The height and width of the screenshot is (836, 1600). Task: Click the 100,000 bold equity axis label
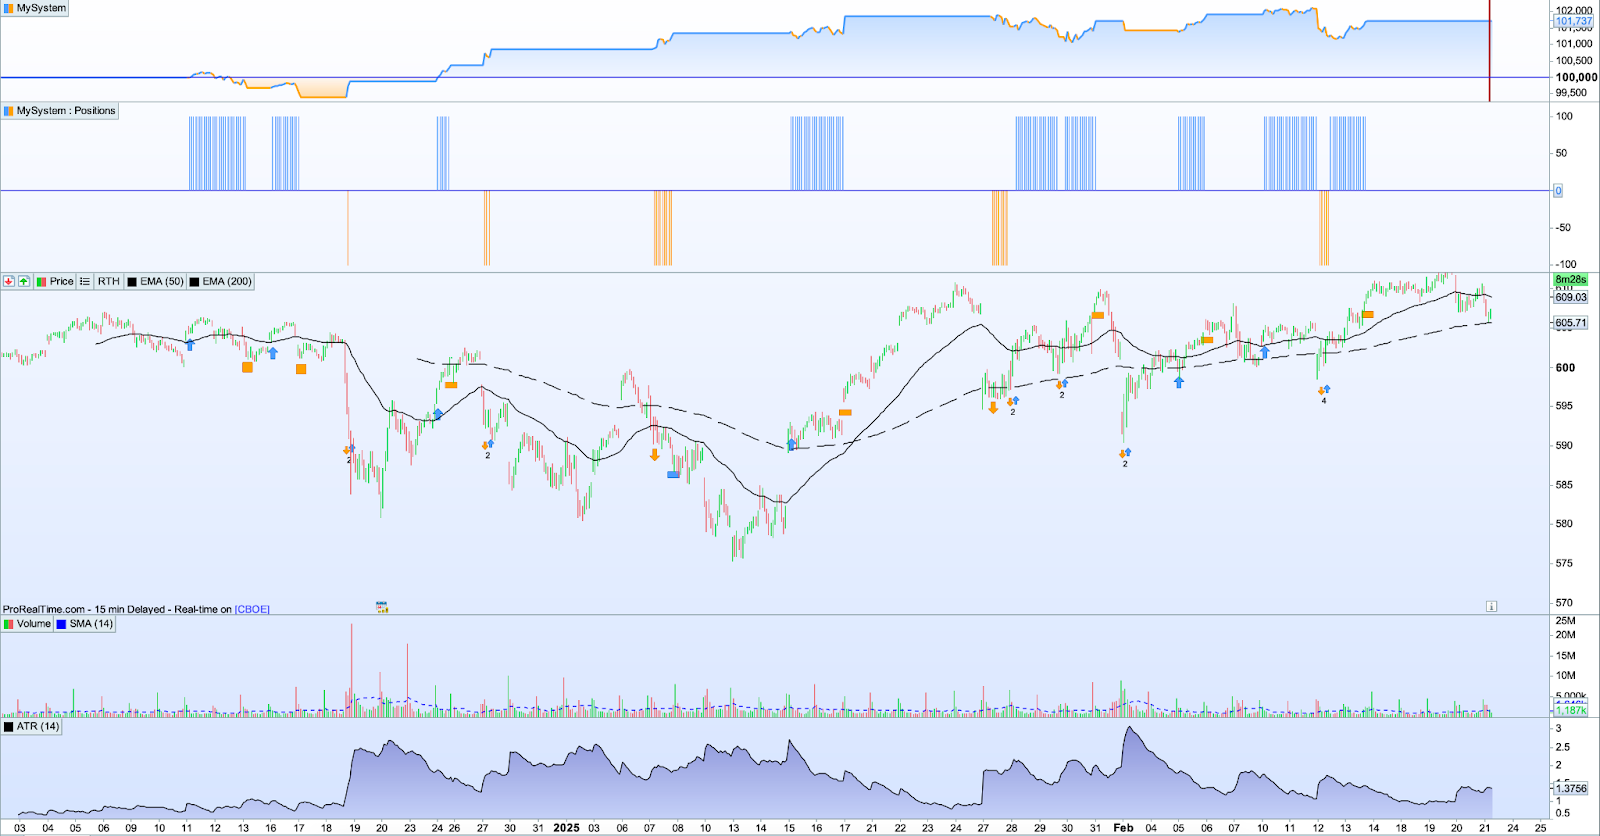click(x=1576, y=77)
